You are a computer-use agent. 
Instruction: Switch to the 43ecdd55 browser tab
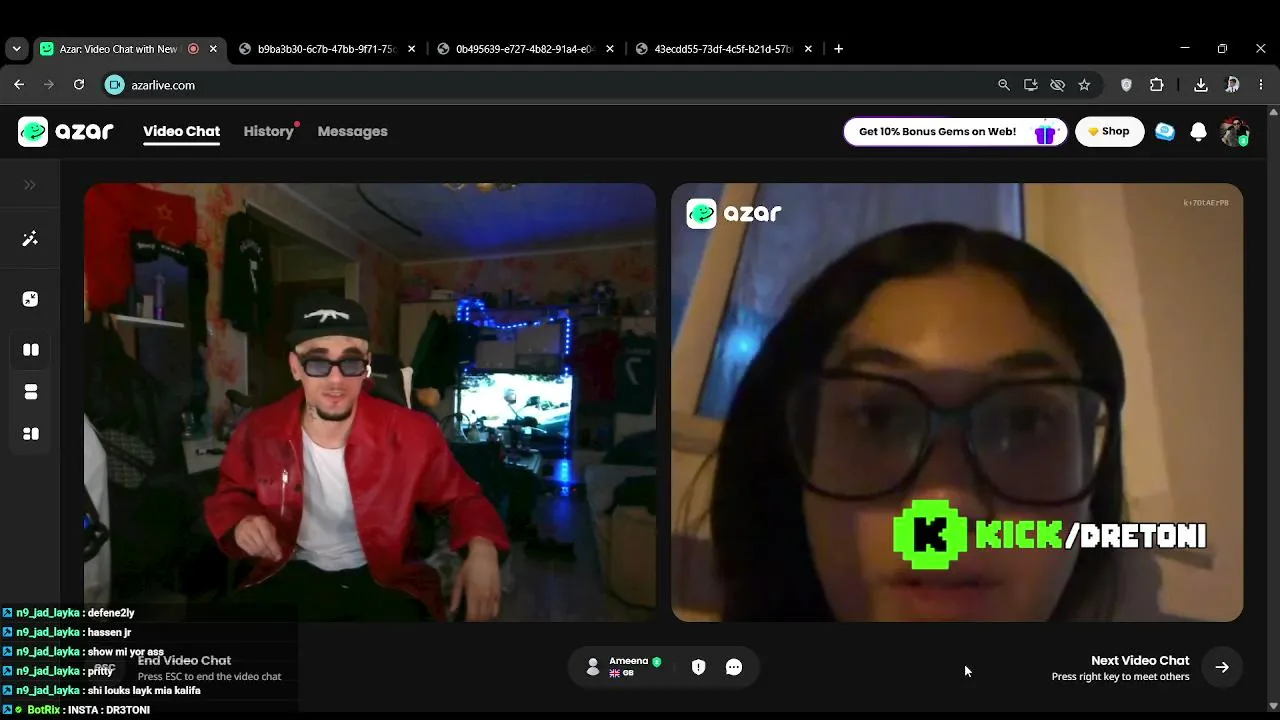724,49
